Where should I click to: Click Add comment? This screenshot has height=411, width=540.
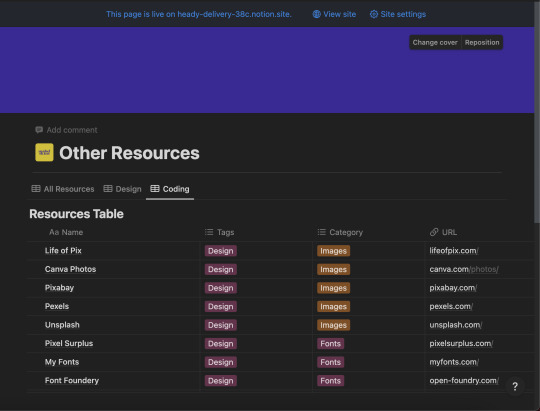(66, 130)
